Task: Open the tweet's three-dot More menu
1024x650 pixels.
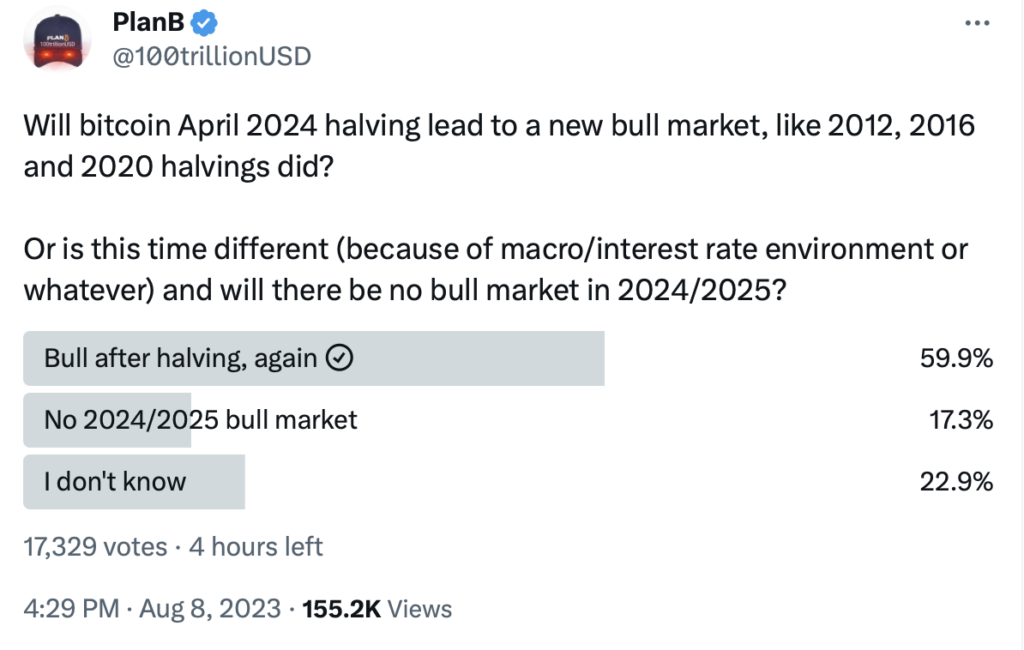Action: click(975, 23)
